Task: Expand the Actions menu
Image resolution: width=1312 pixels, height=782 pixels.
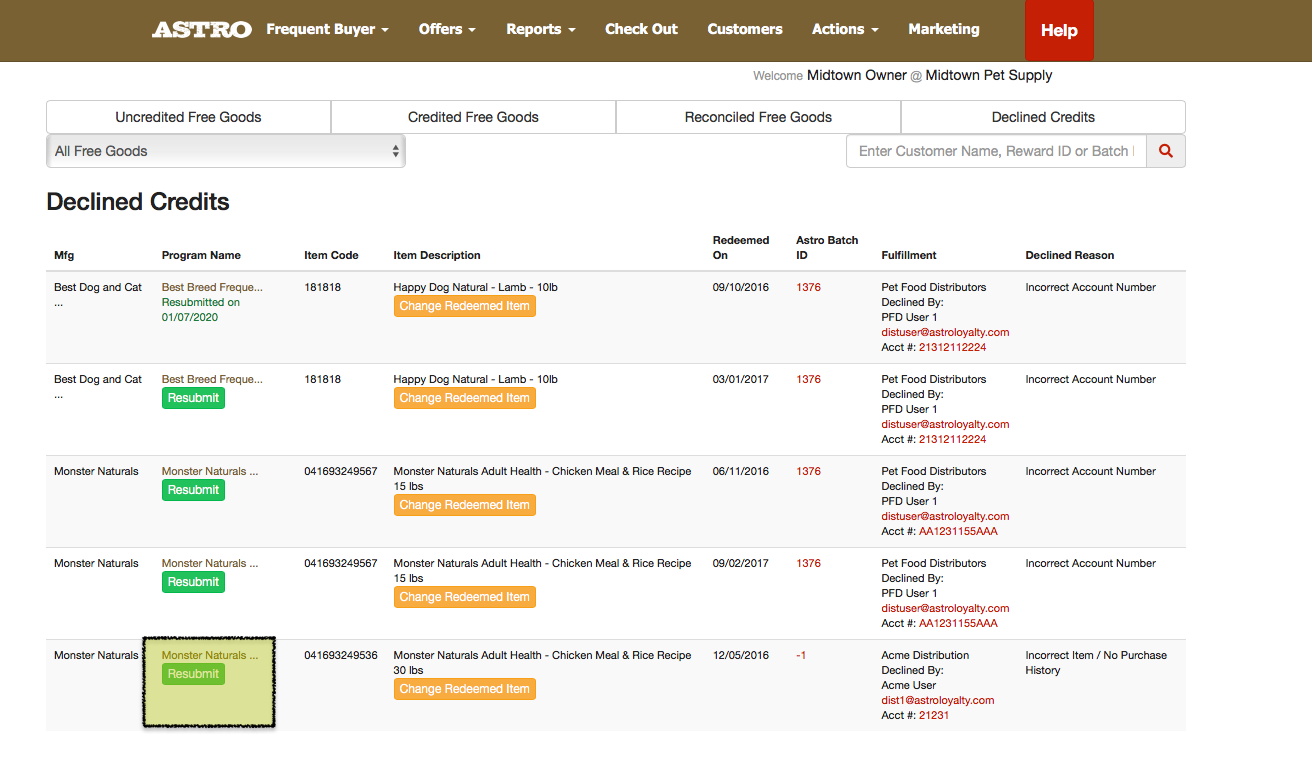Action: [x=845, y=30]
